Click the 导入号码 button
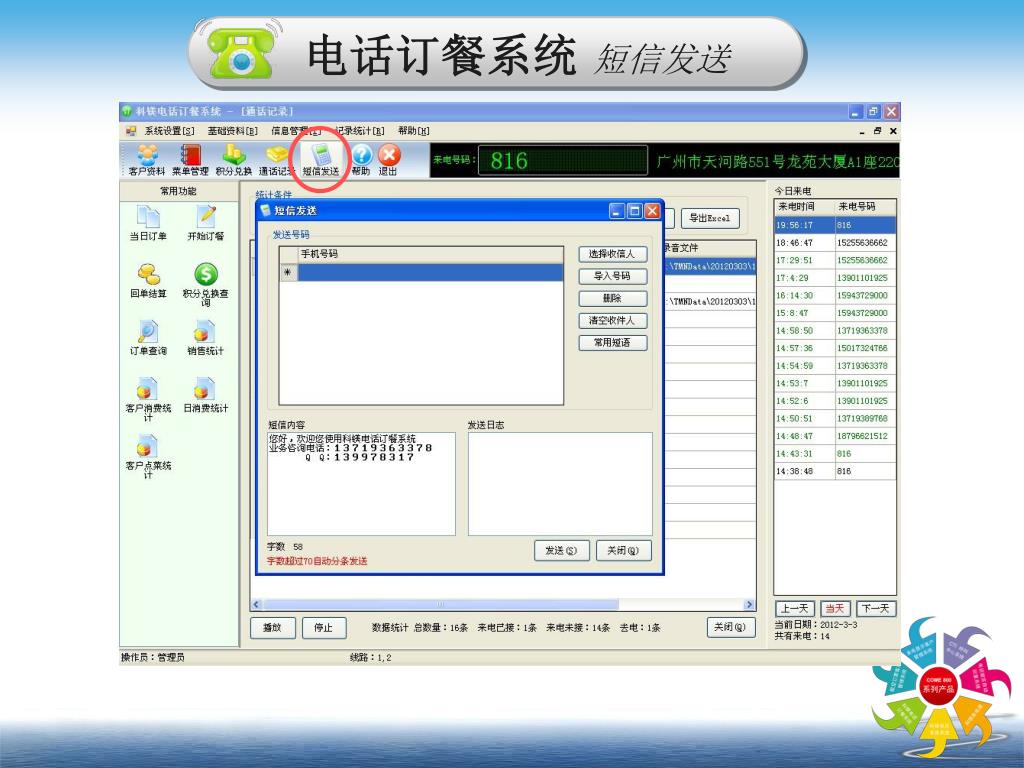 613,276
